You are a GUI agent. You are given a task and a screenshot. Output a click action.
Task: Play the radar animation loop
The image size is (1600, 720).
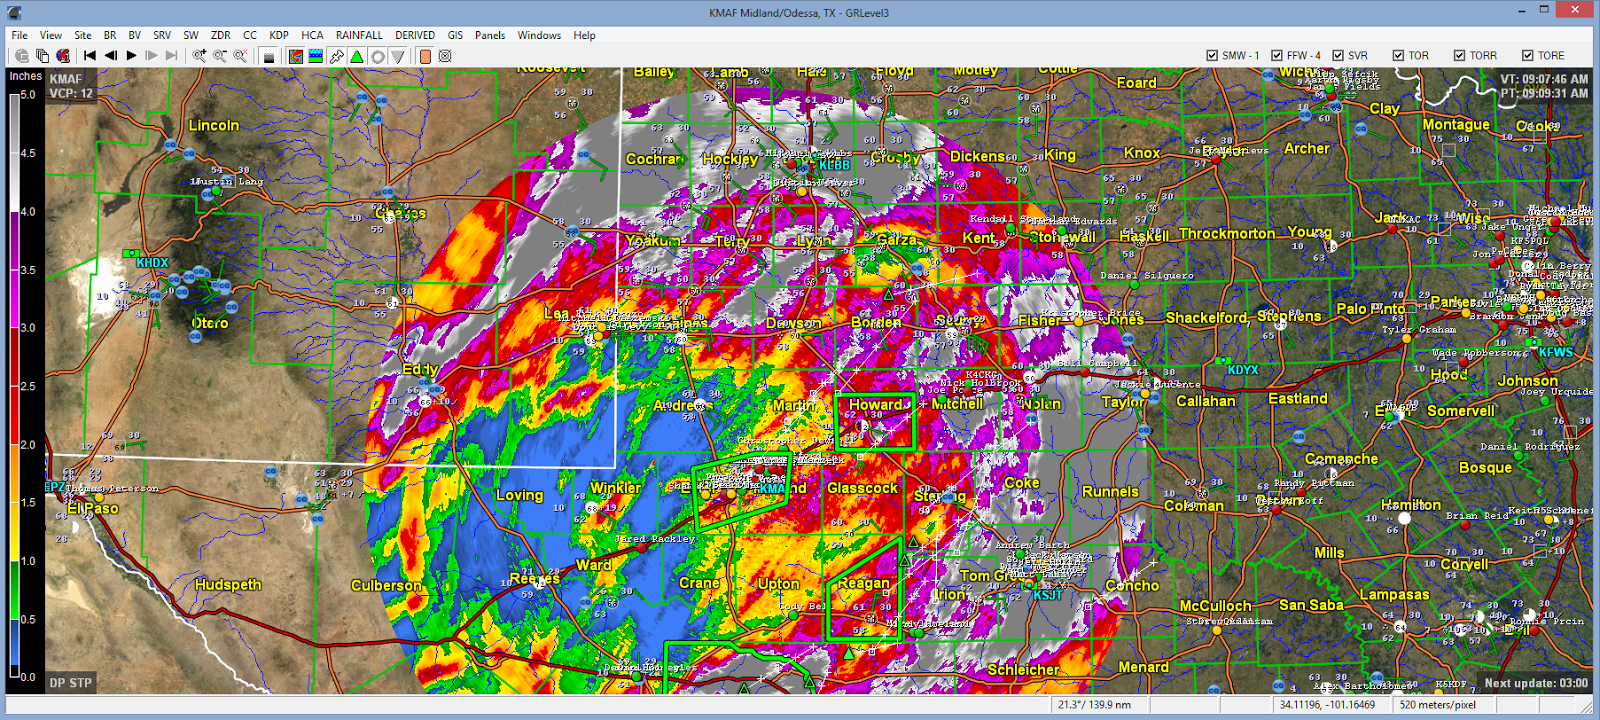(131, 56)
